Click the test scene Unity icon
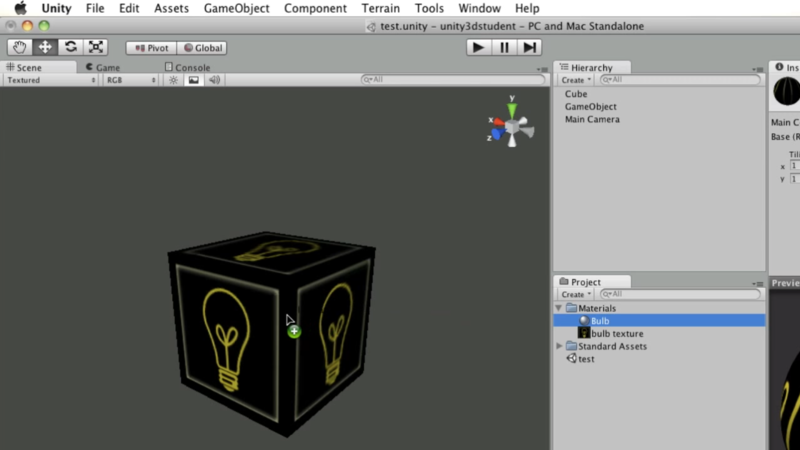The height and width of the screenshot is (450, 800). tap(571, 359)
